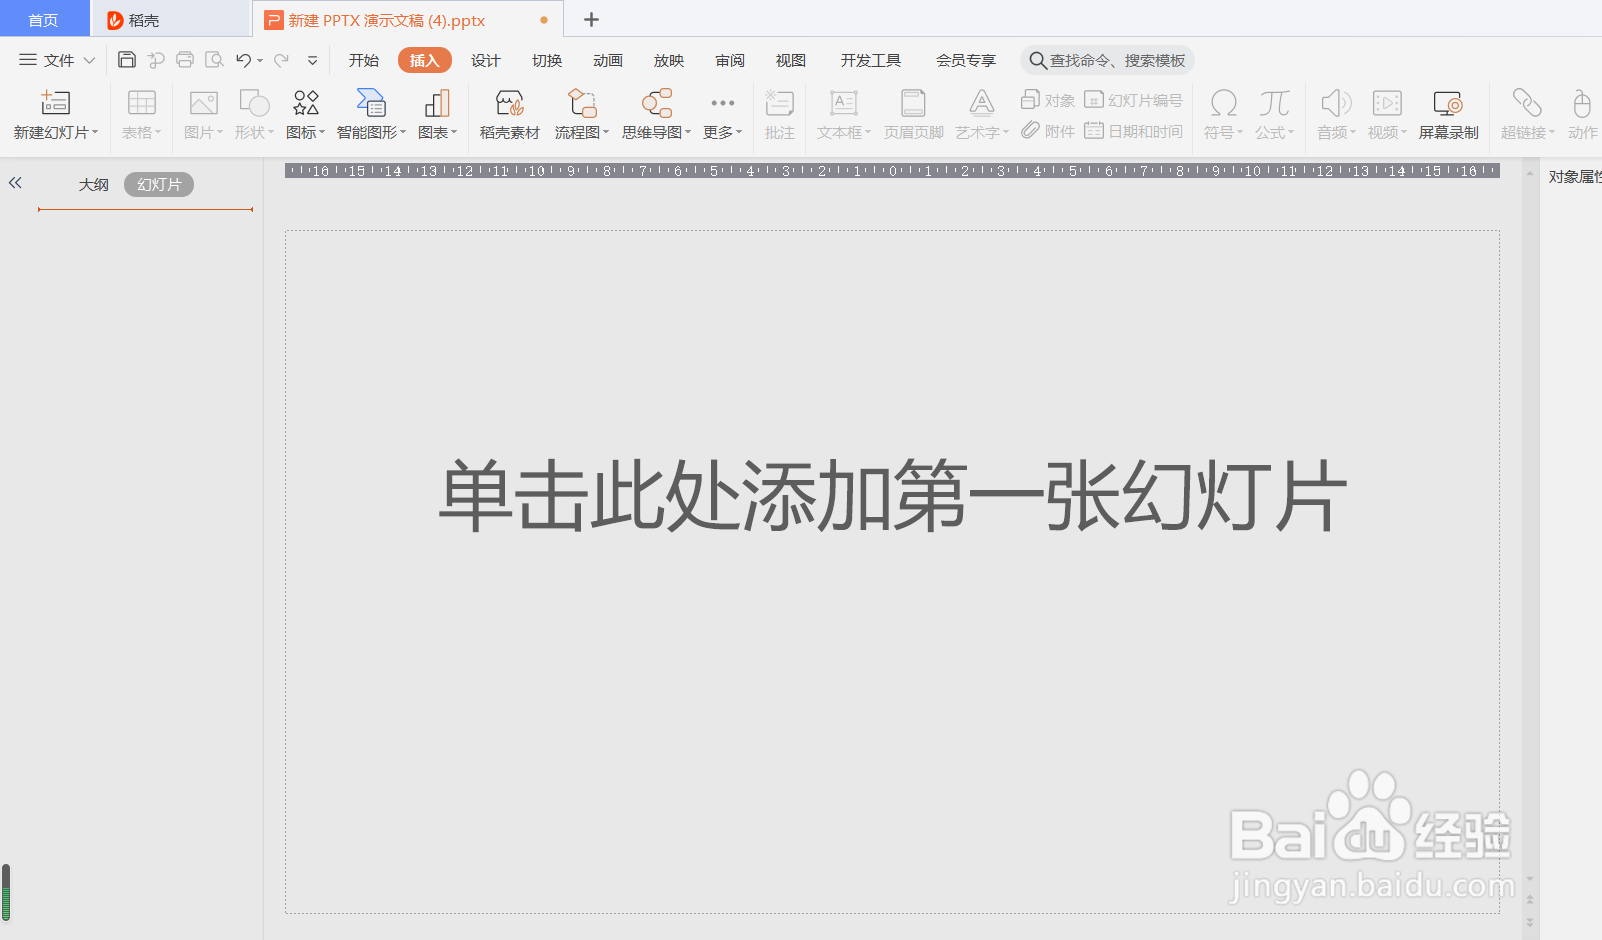Click the 幻灯片编号 slide number button
Viewport: 1602px width, 940px height.
coord(1133,100)
